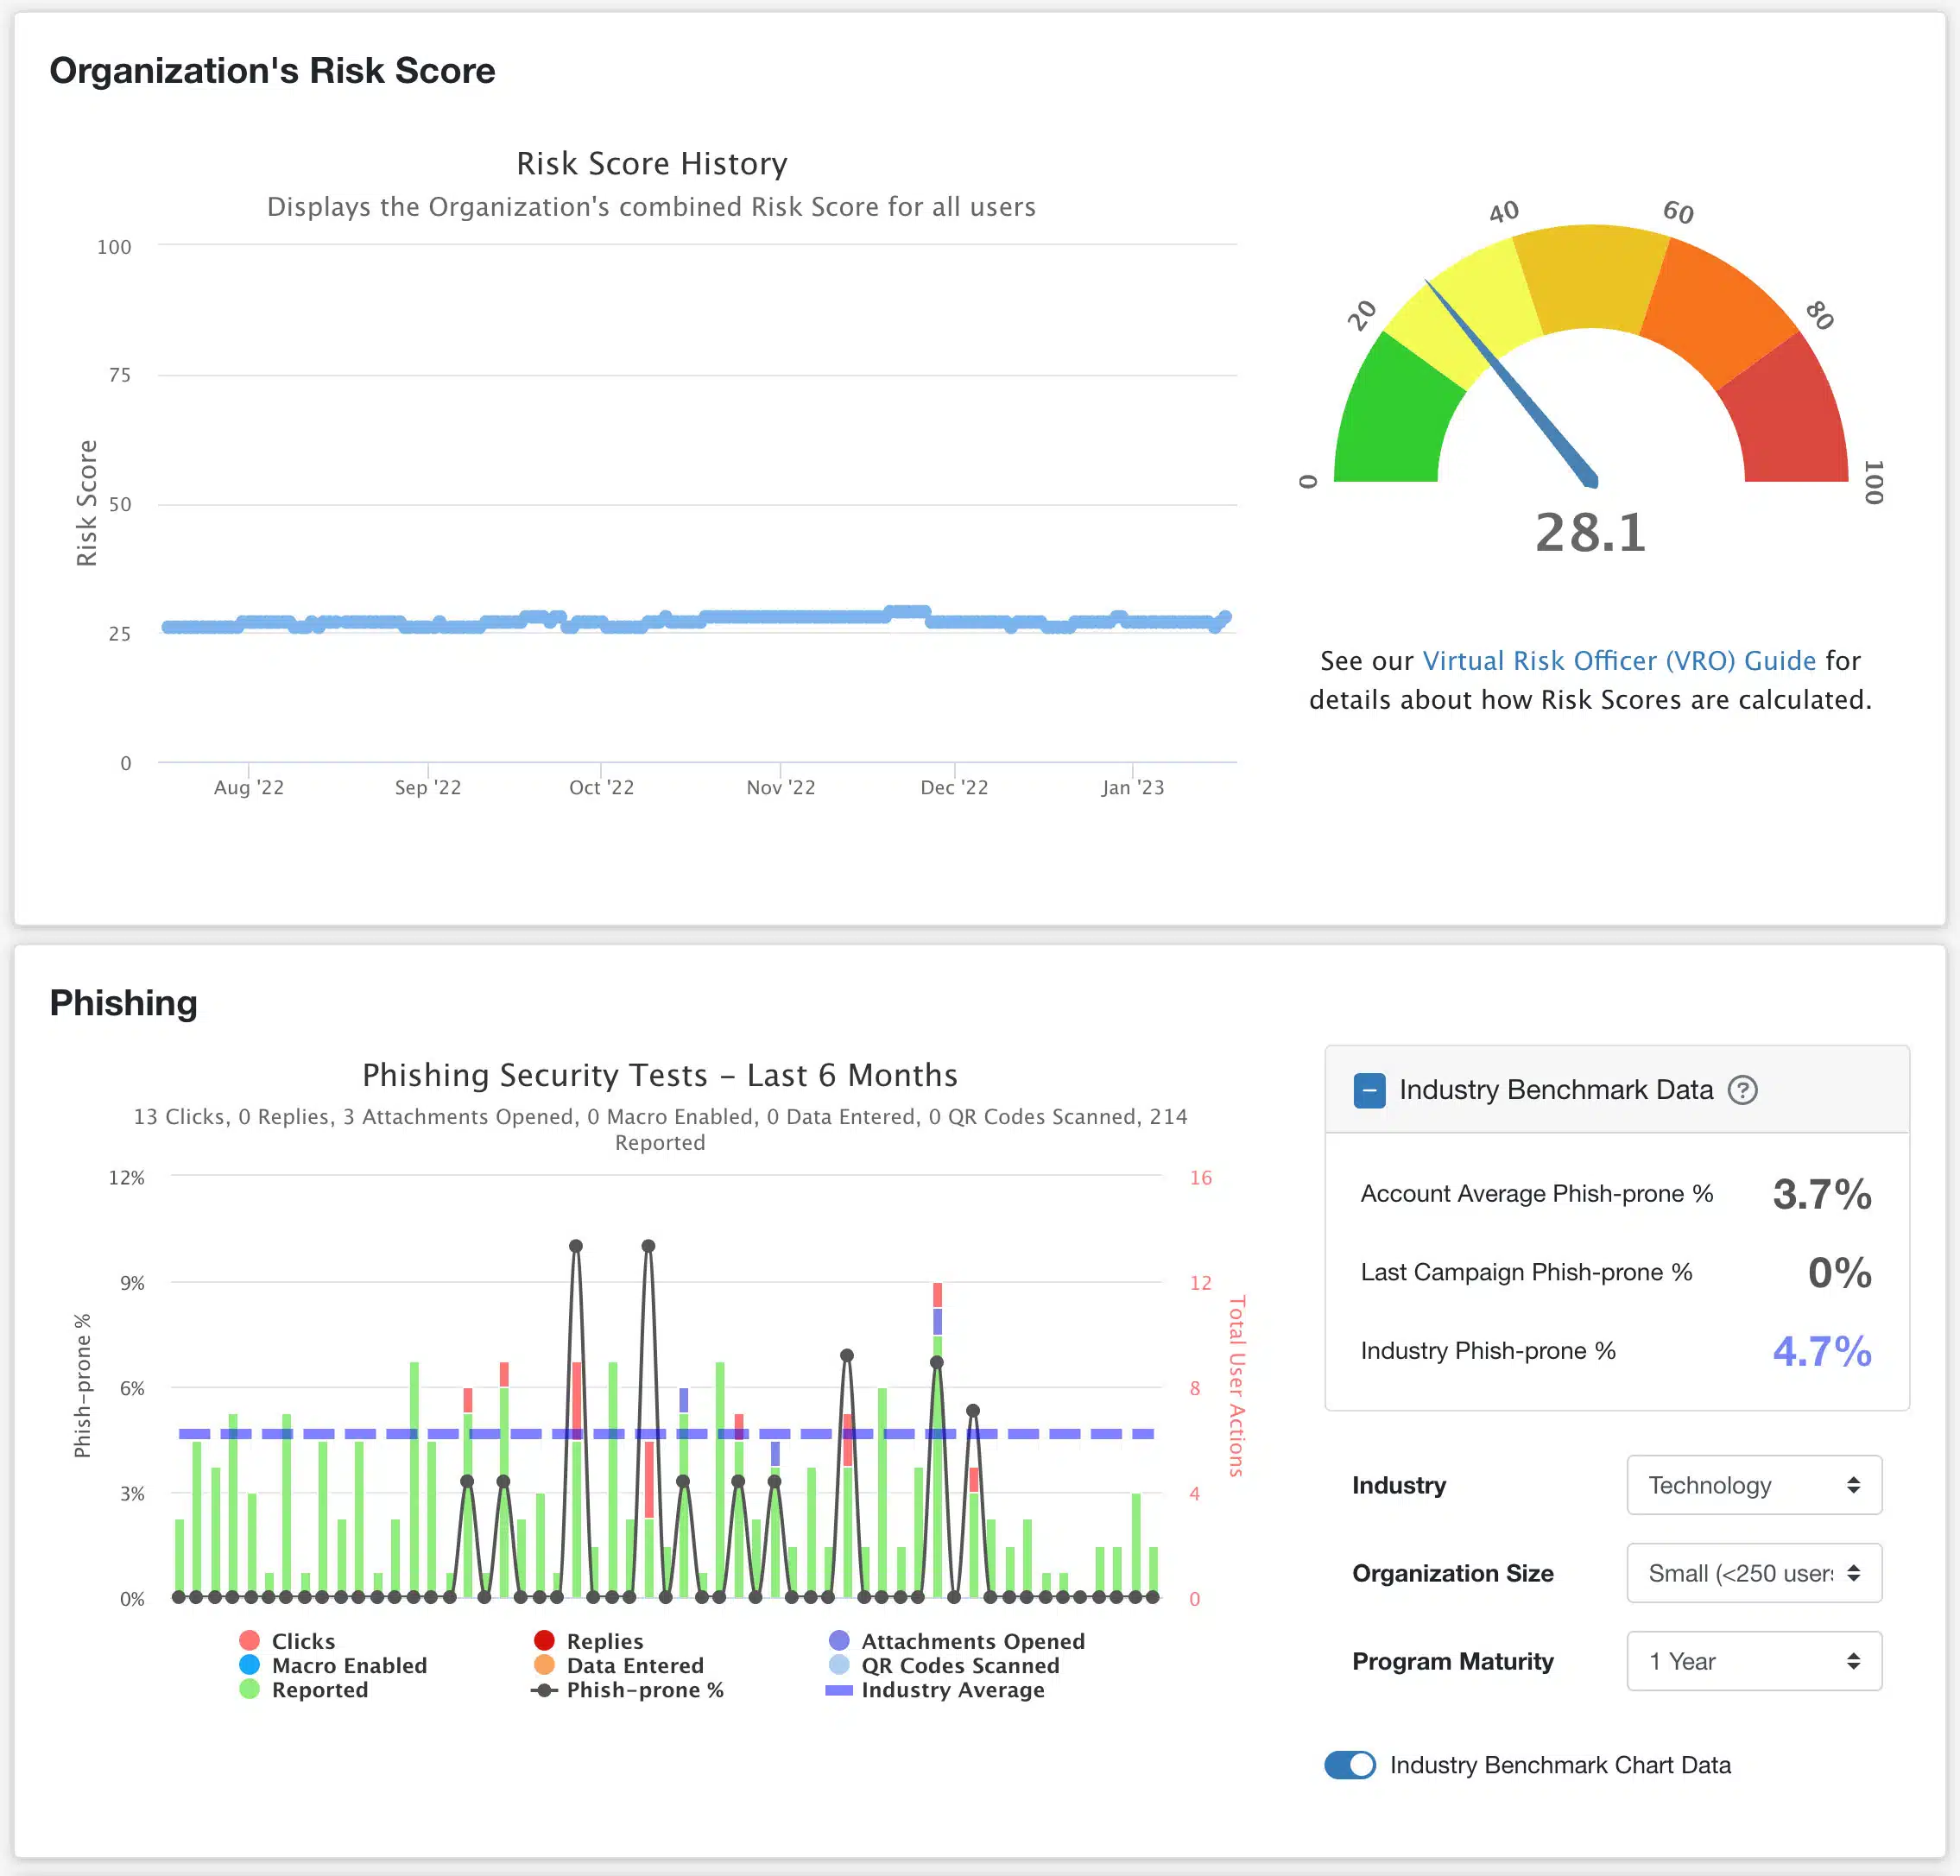Toggle Clicks series in chart legend
Image resolution: width=1960 pixels, height=1876 pixels.
[303, 1641]
